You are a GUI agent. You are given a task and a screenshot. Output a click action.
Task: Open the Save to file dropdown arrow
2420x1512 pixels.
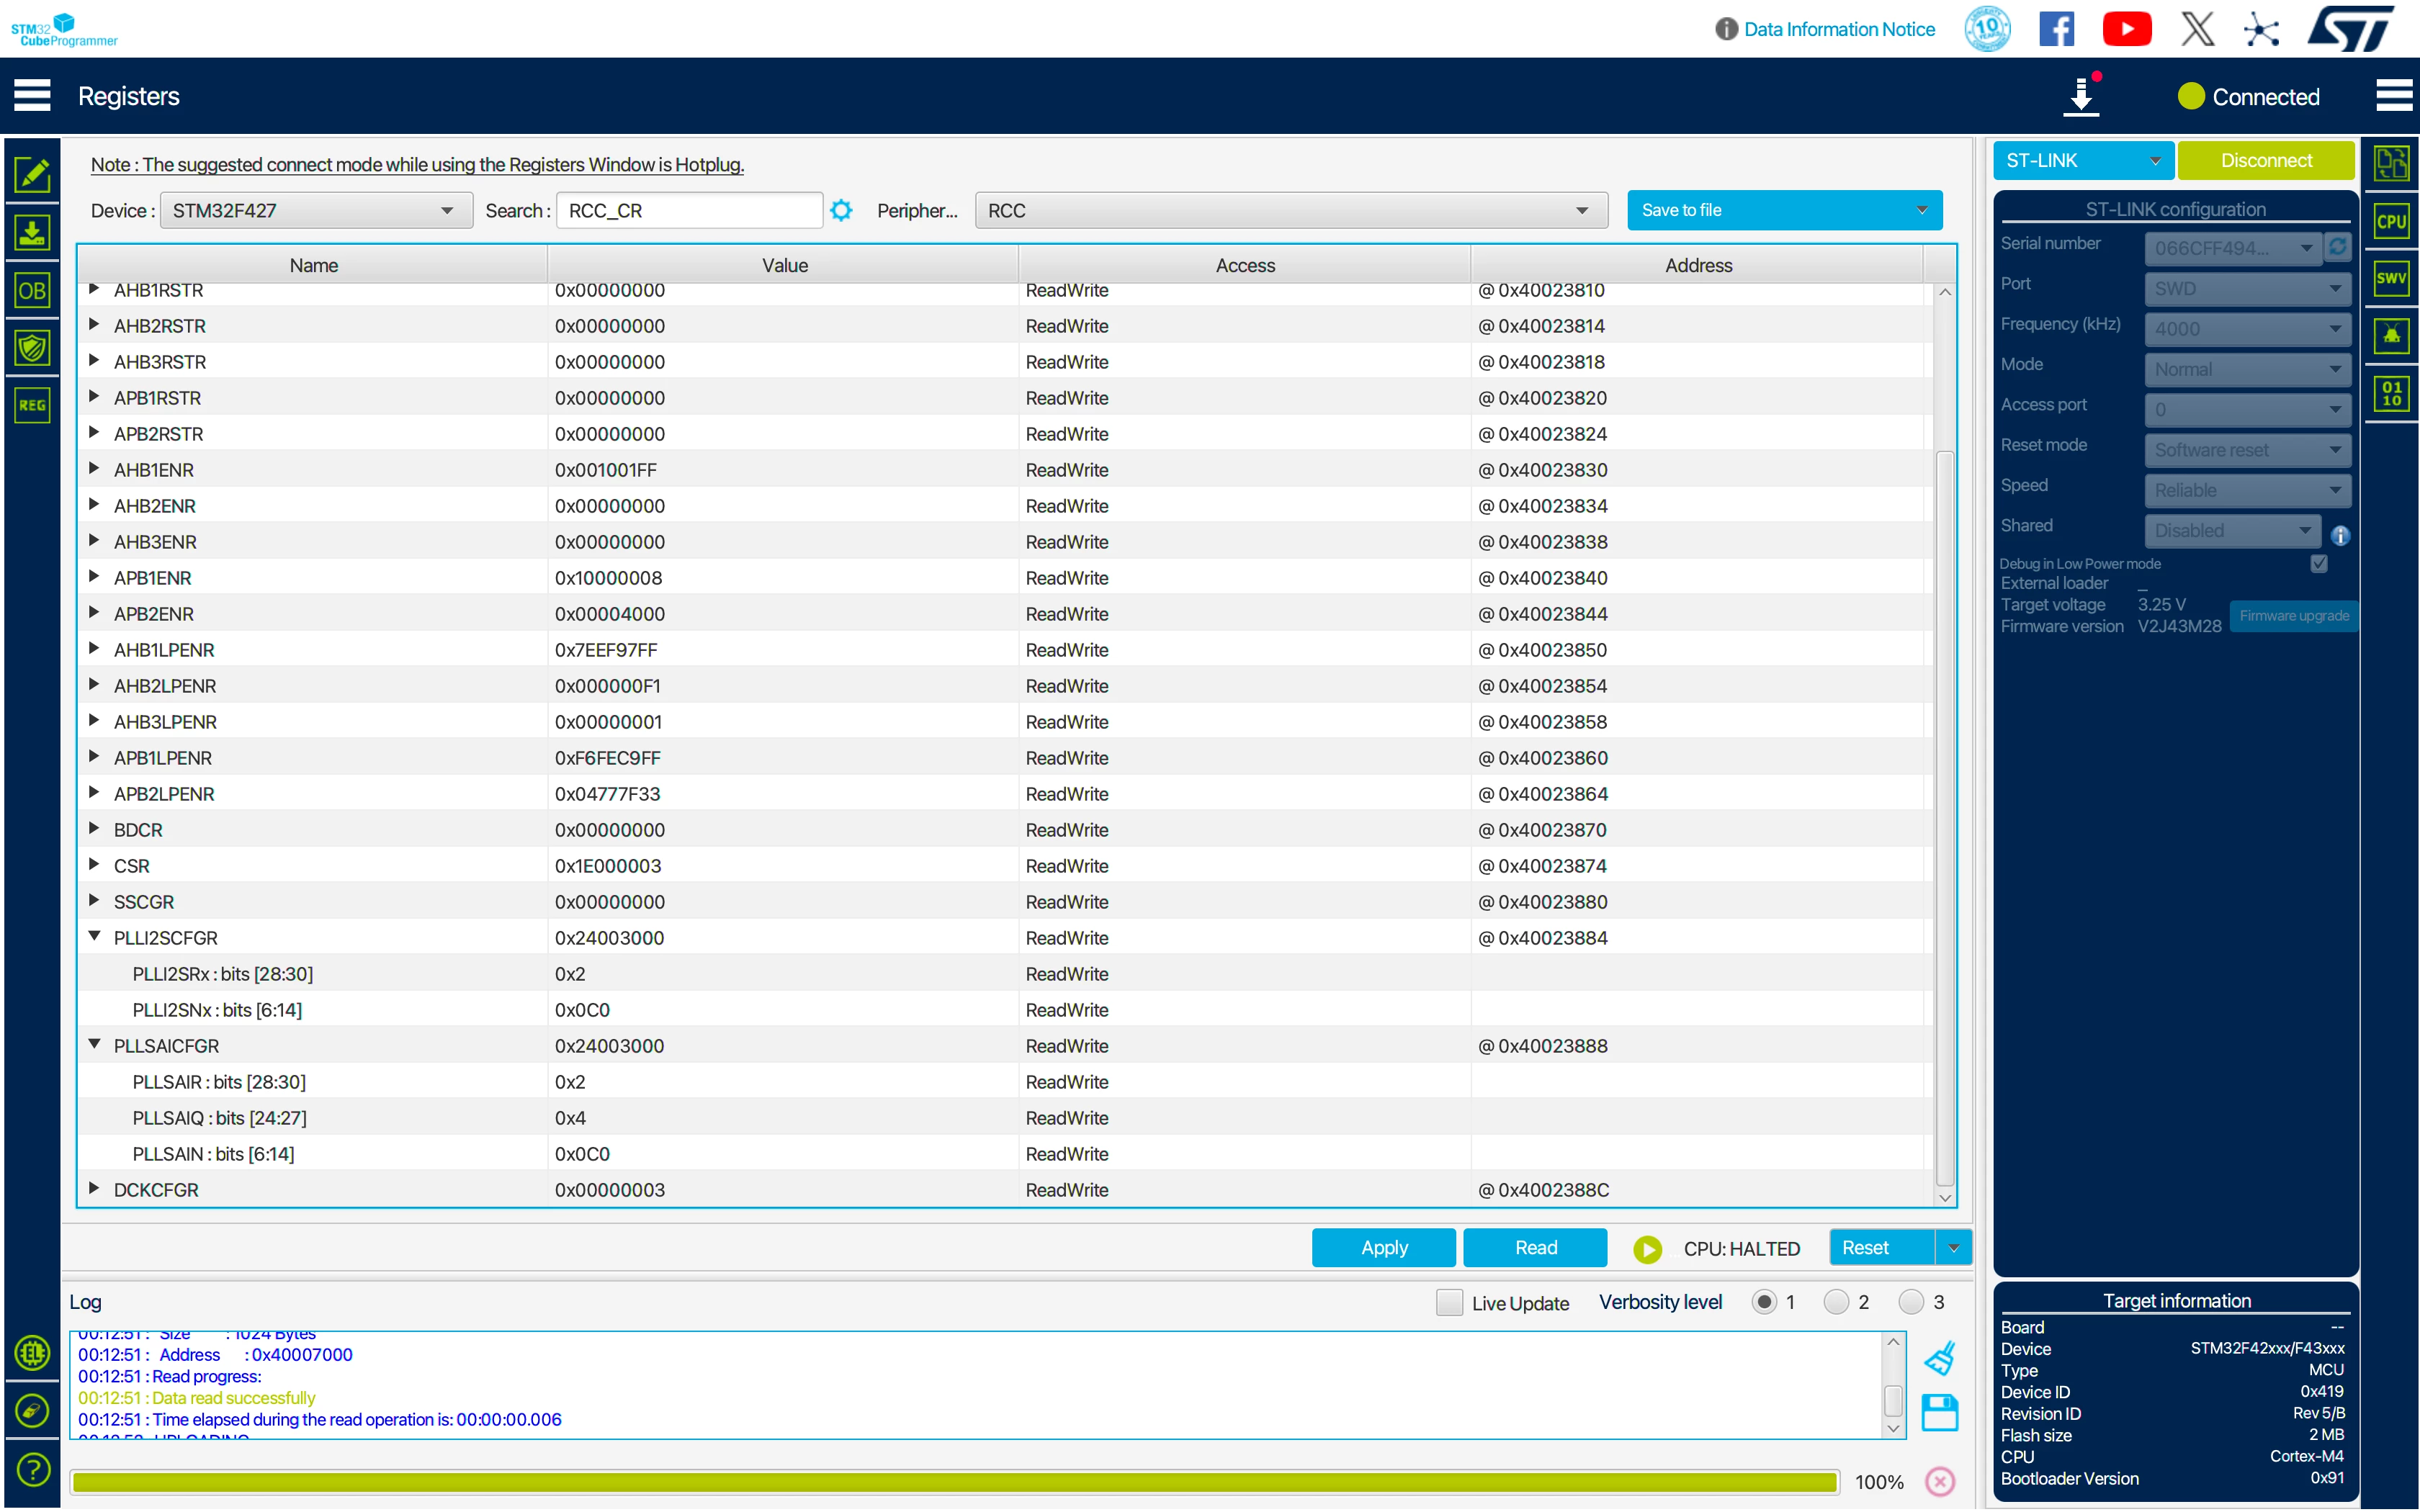click(1921, 210)
